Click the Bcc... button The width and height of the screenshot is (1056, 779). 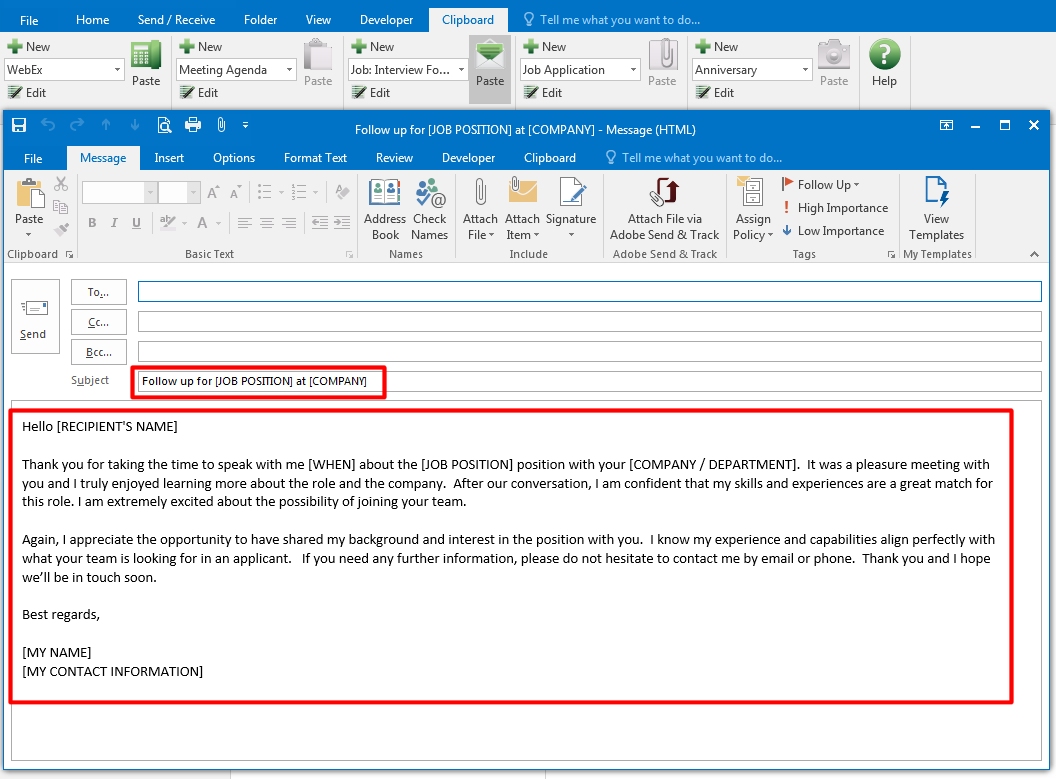pyautogui.click(x=99, y=352)
